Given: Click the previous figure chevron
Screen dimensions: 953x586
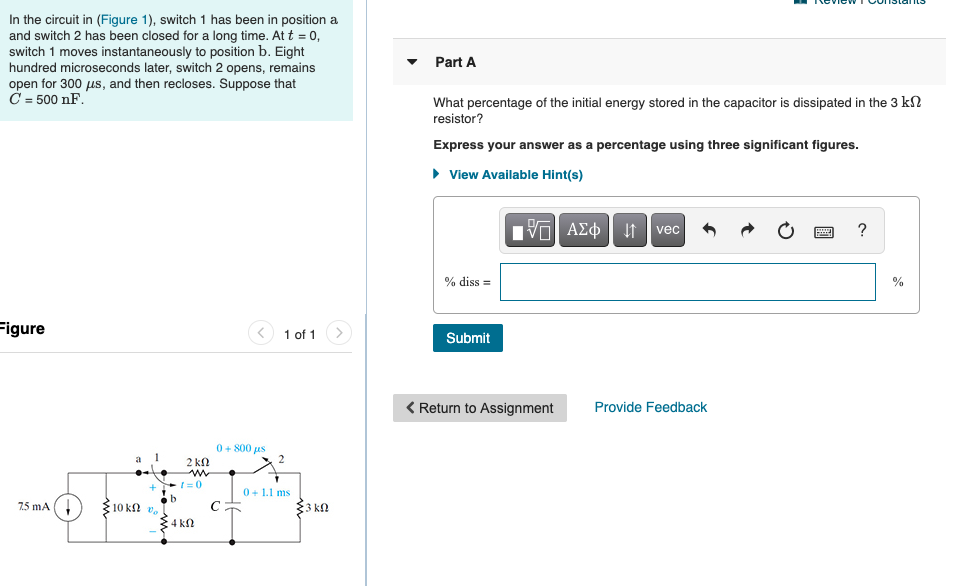Looking at the screenshot, I should coord(261,334).
